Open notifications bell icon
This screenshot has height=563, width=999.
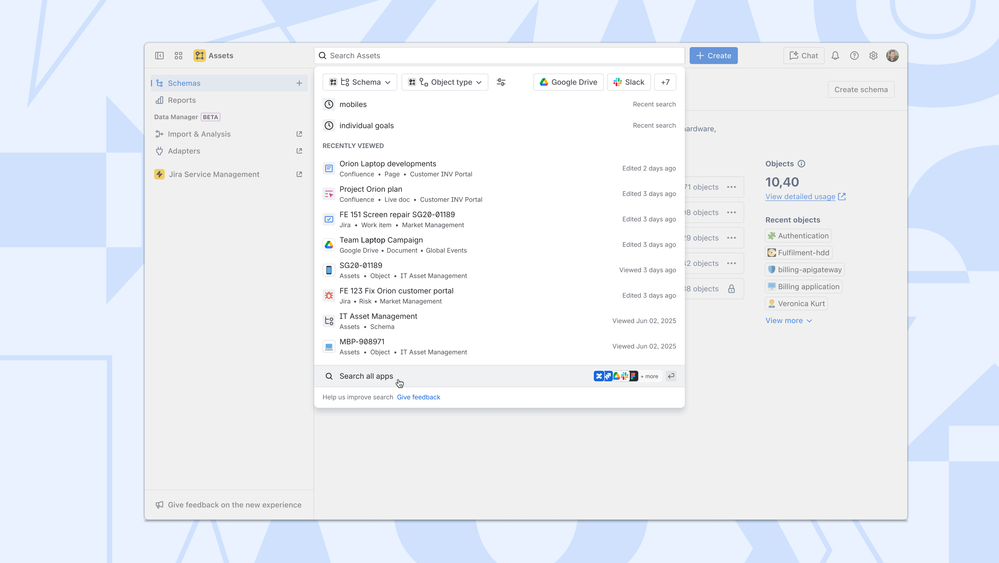(x=835, y=55)
